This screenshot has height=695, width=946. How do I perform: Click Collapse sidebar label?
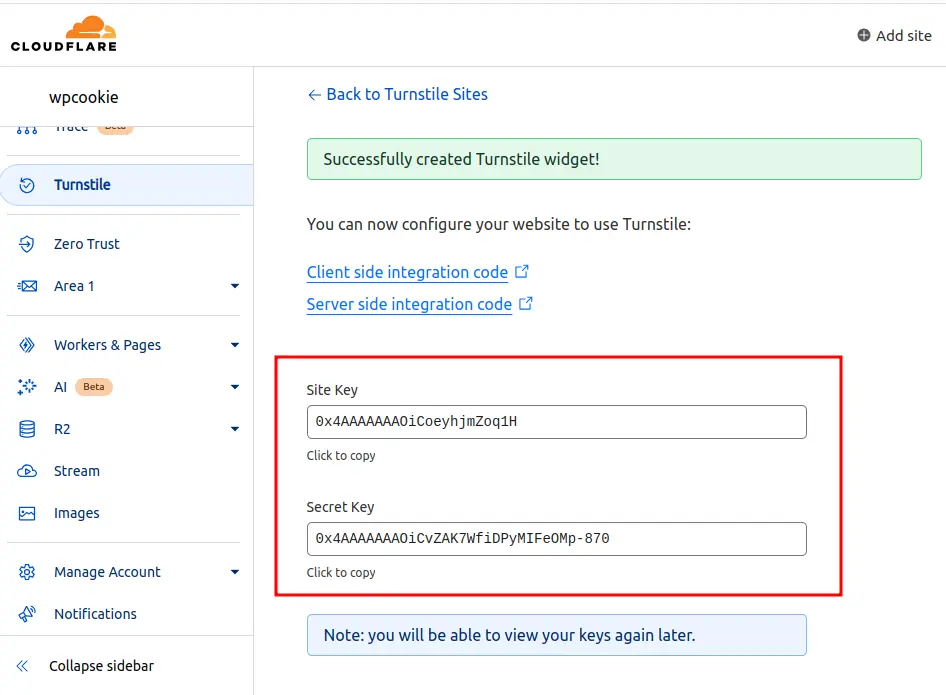click(x=101, y=666)
